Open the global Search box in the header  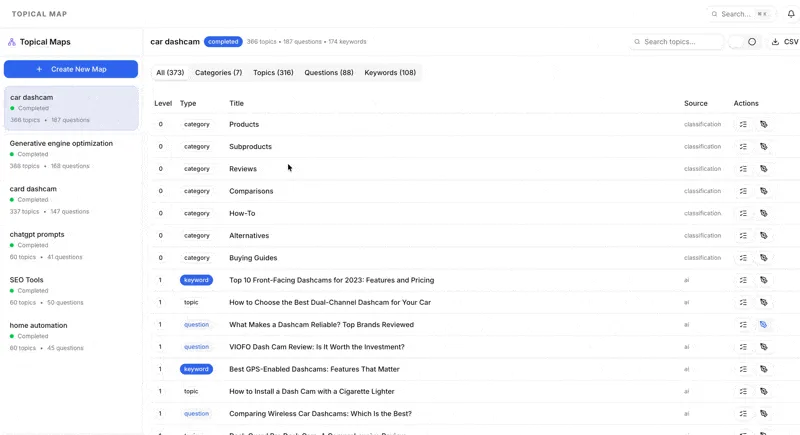pos(741,14)
